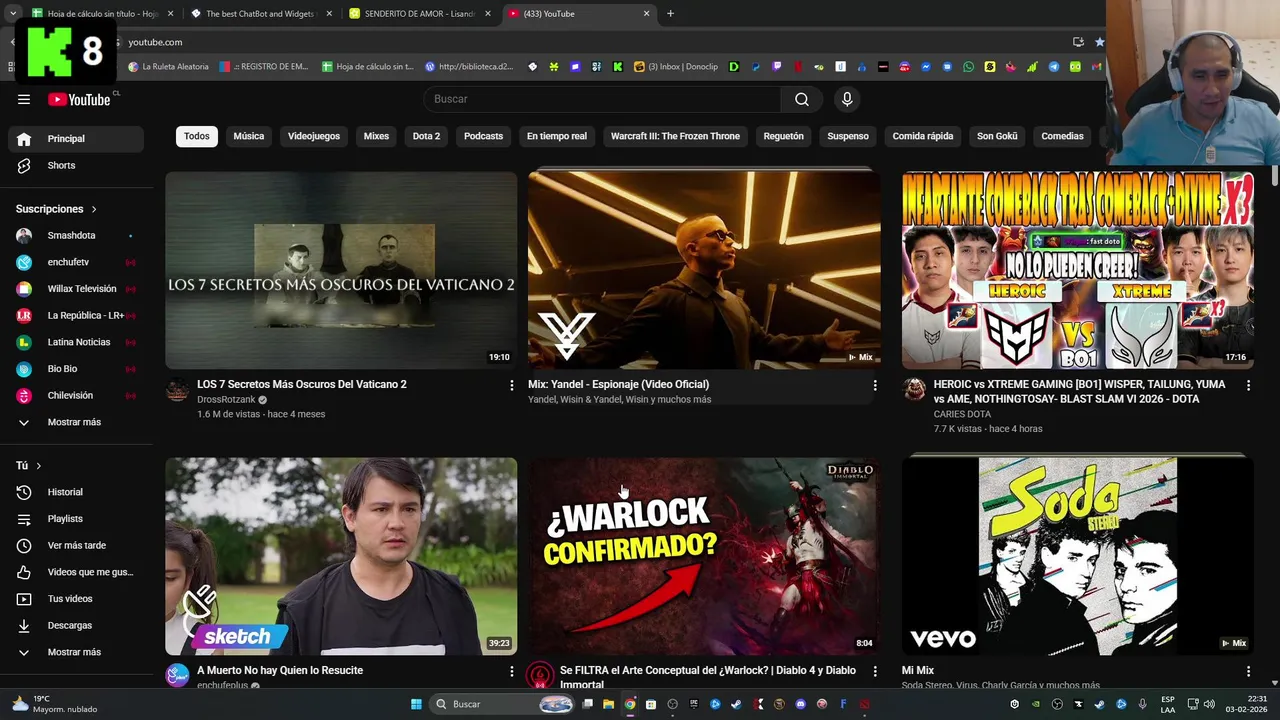Screen dimensions: 1280x720
Task: Play the HEROIC vs XTREME Dota thumbnail
Action: pyautogui.click(x=1077, y=270)
